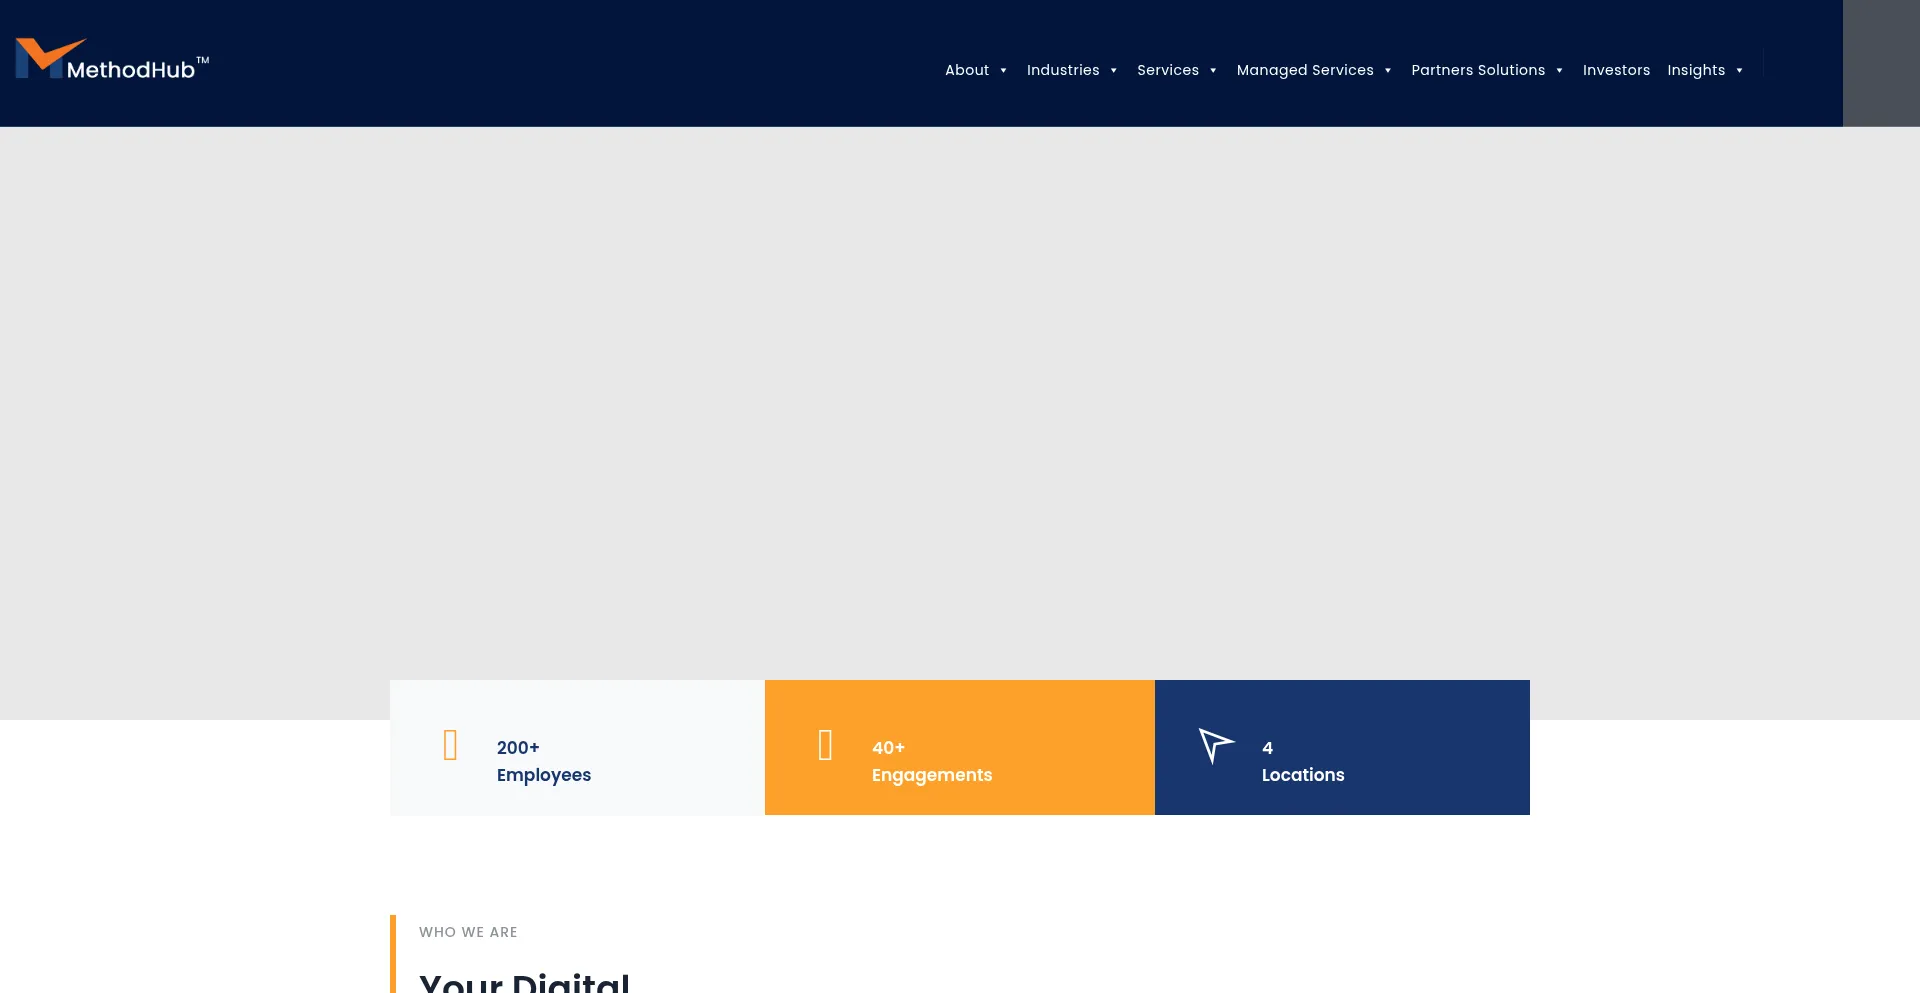Click the Partners Solutions menu label
1920x993 pixels.
click(1477, 70)
